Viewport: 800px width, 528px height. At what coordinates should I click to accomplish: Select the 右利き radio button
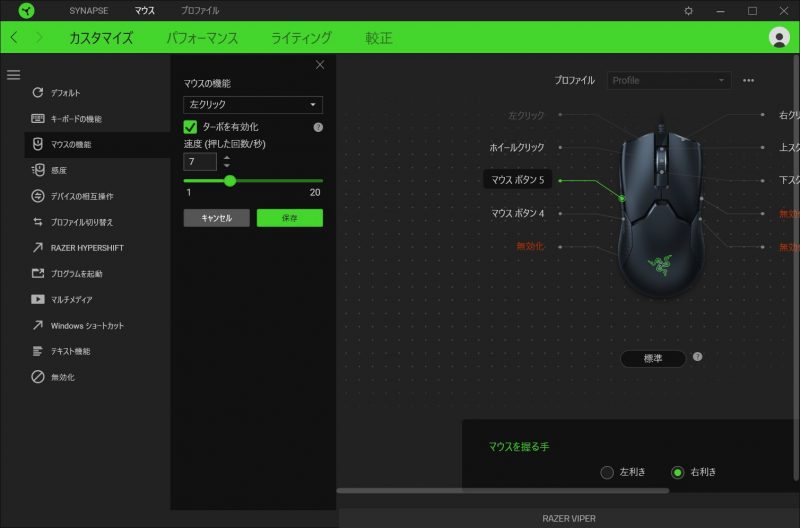677,472
